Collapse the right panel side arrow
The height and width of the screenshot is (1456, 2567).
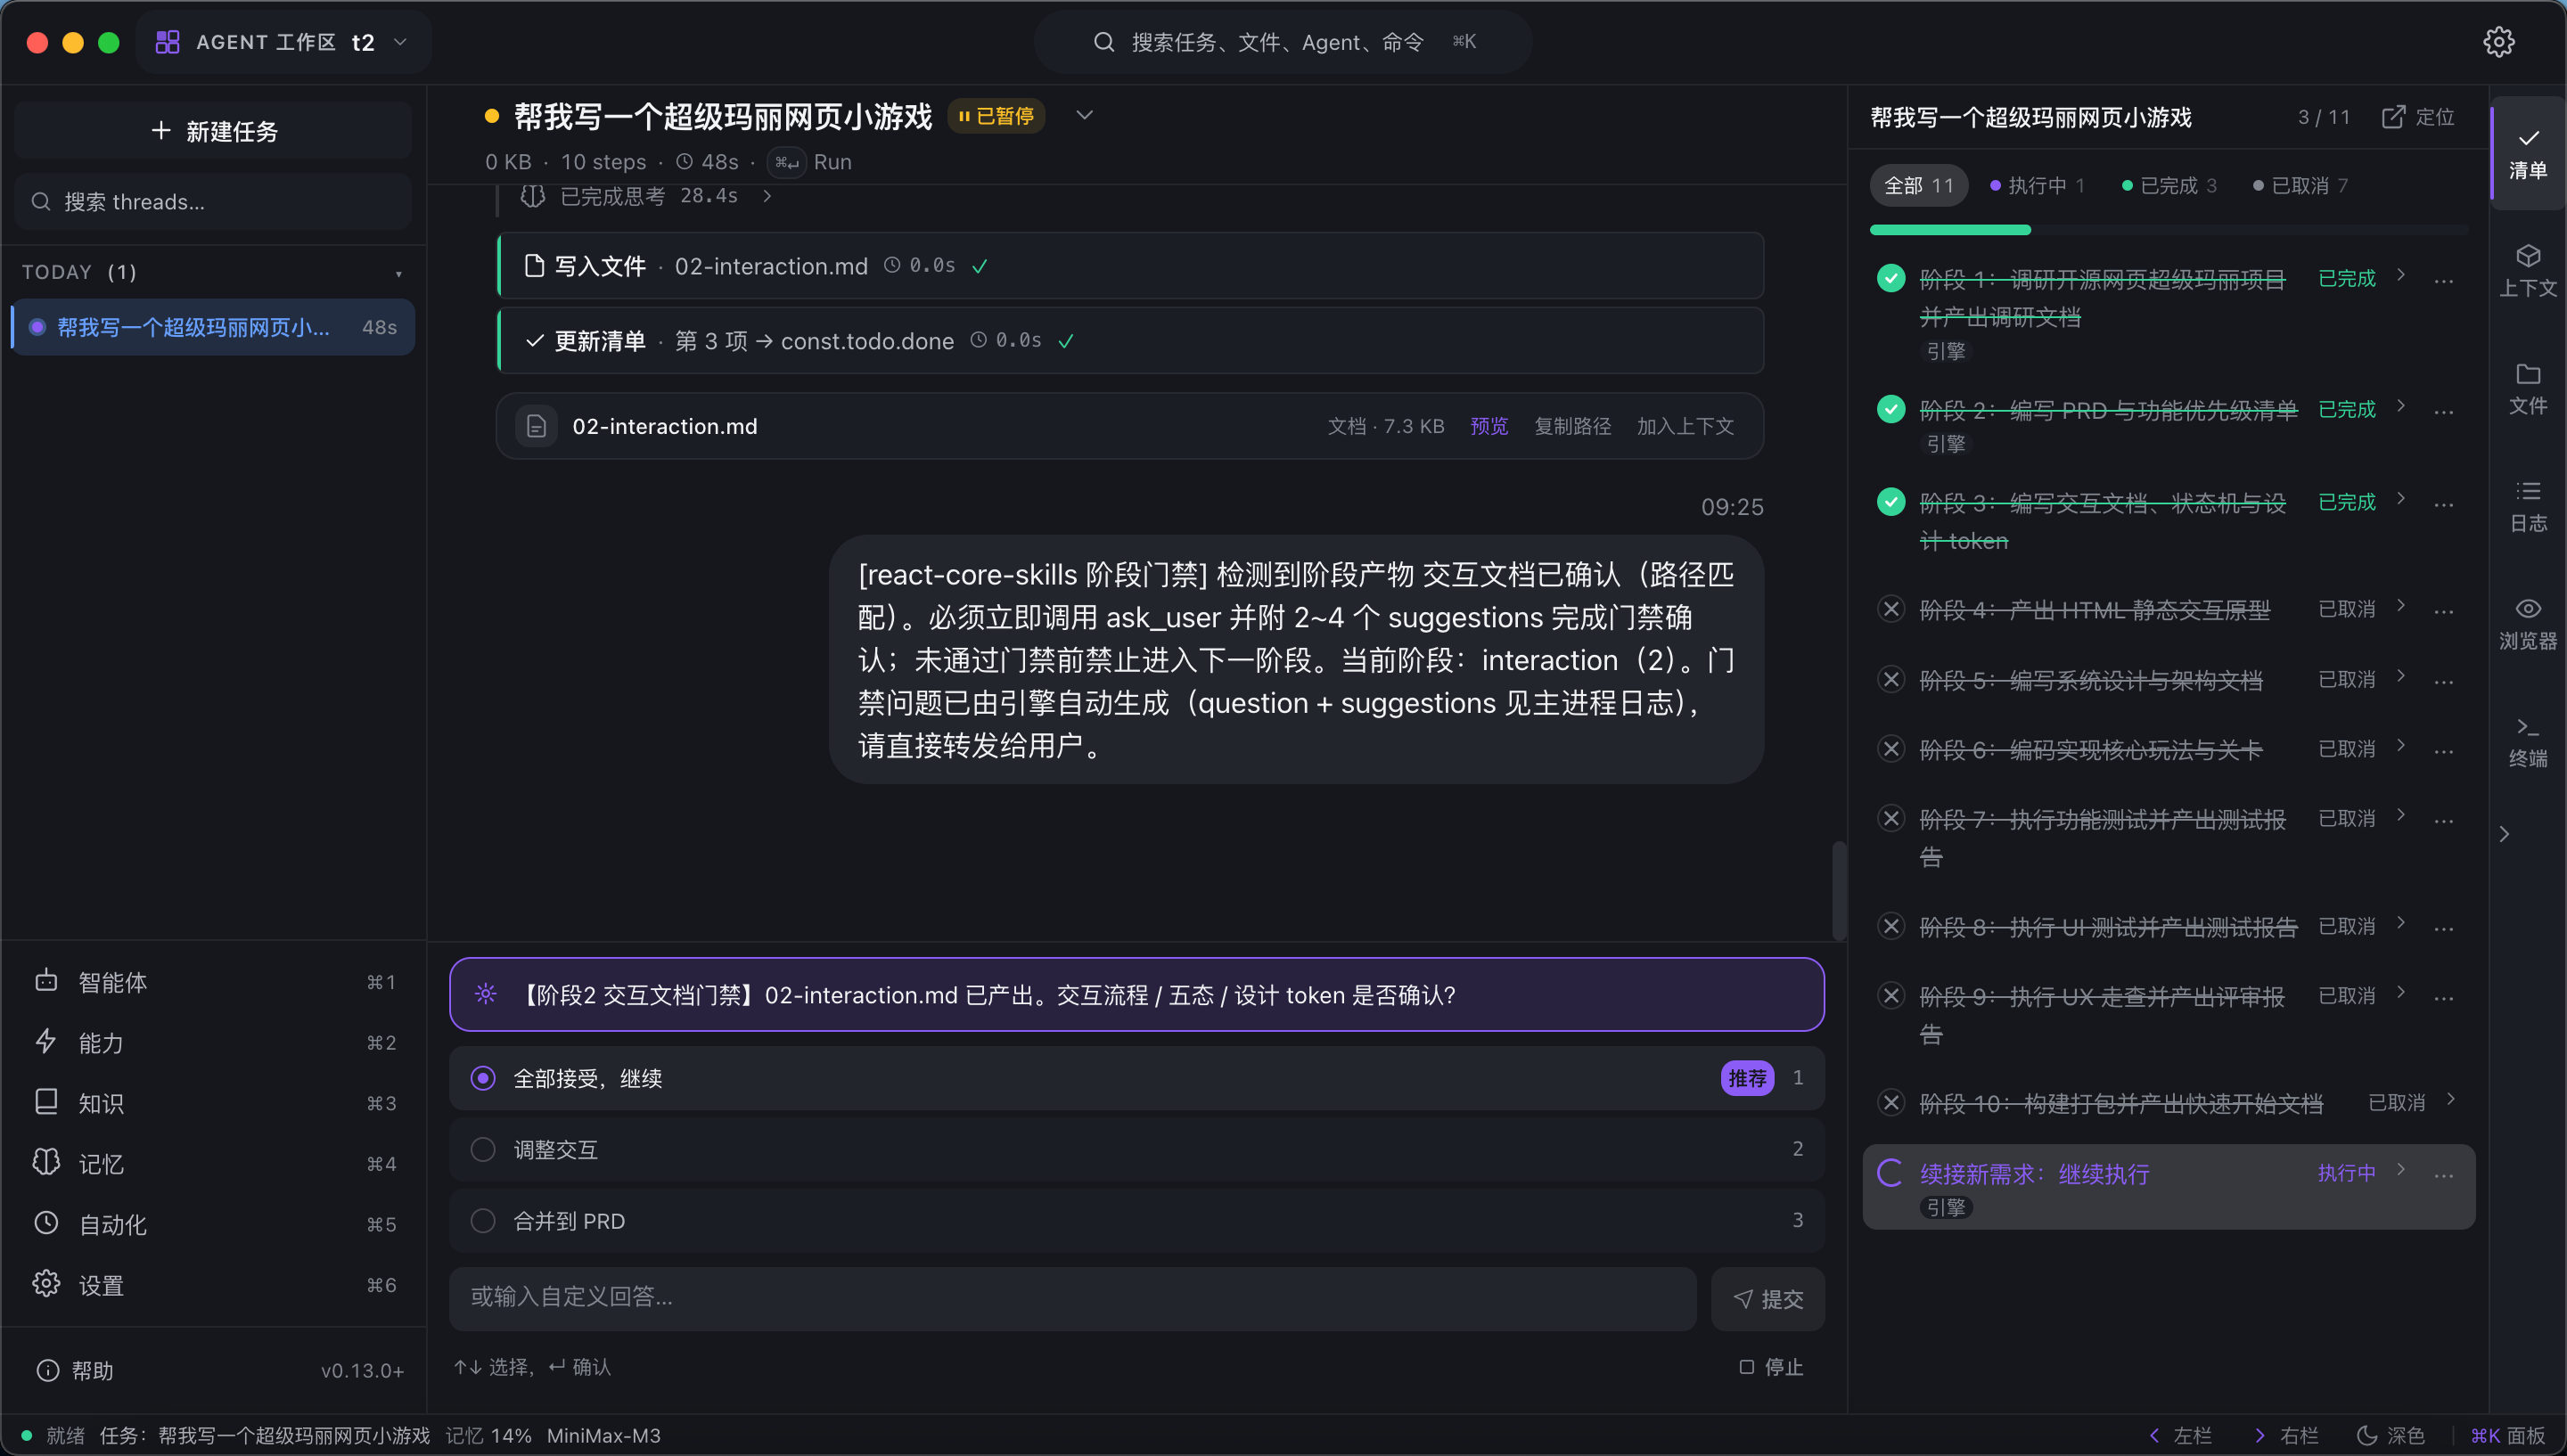[x=2504, y=834]
